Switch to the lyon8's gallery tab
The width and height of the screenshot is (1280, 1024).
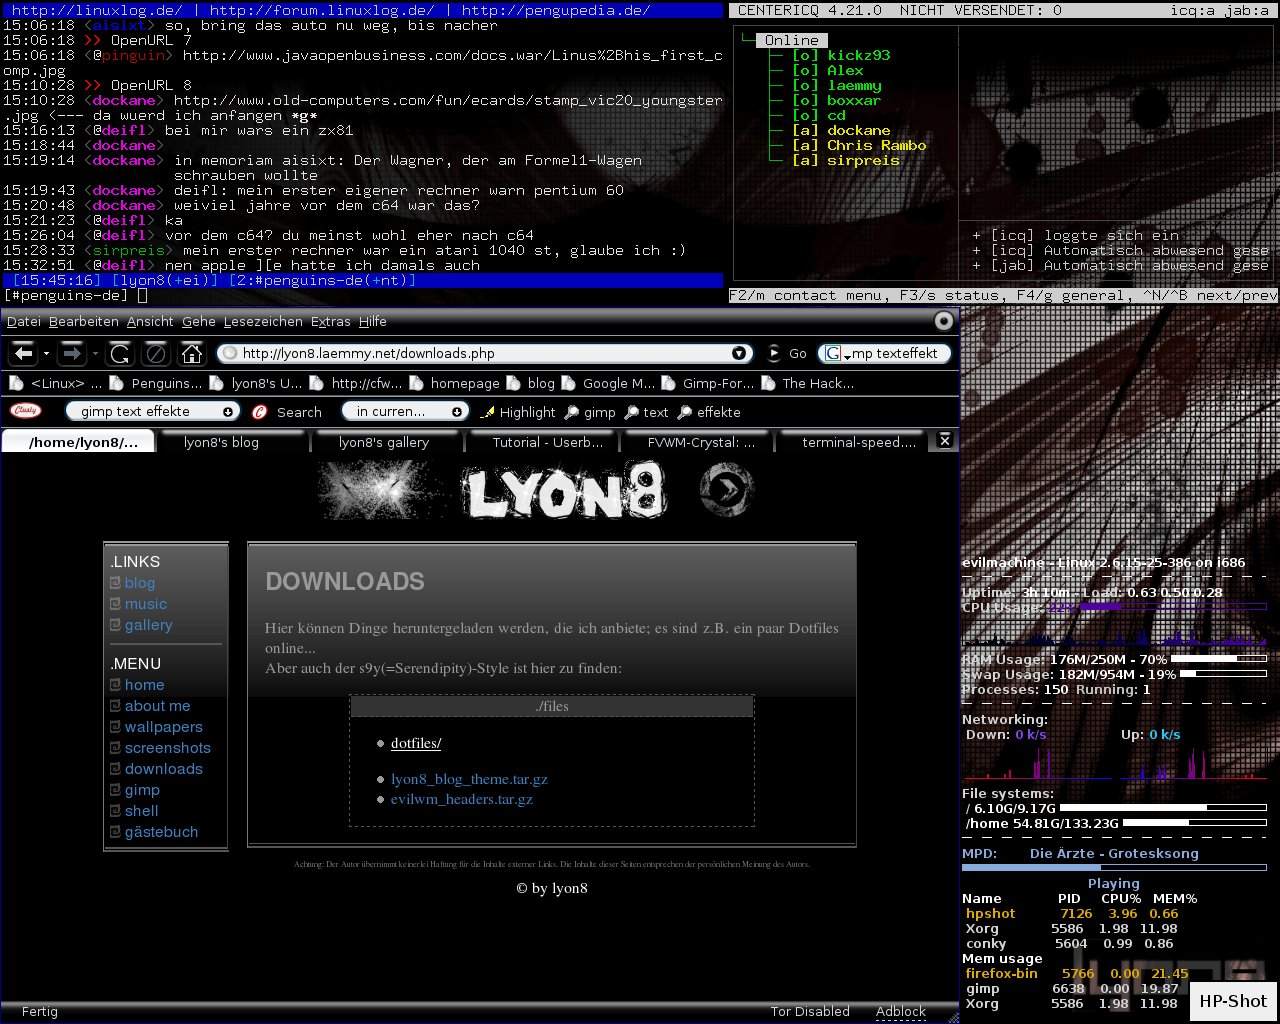point(383,442)
